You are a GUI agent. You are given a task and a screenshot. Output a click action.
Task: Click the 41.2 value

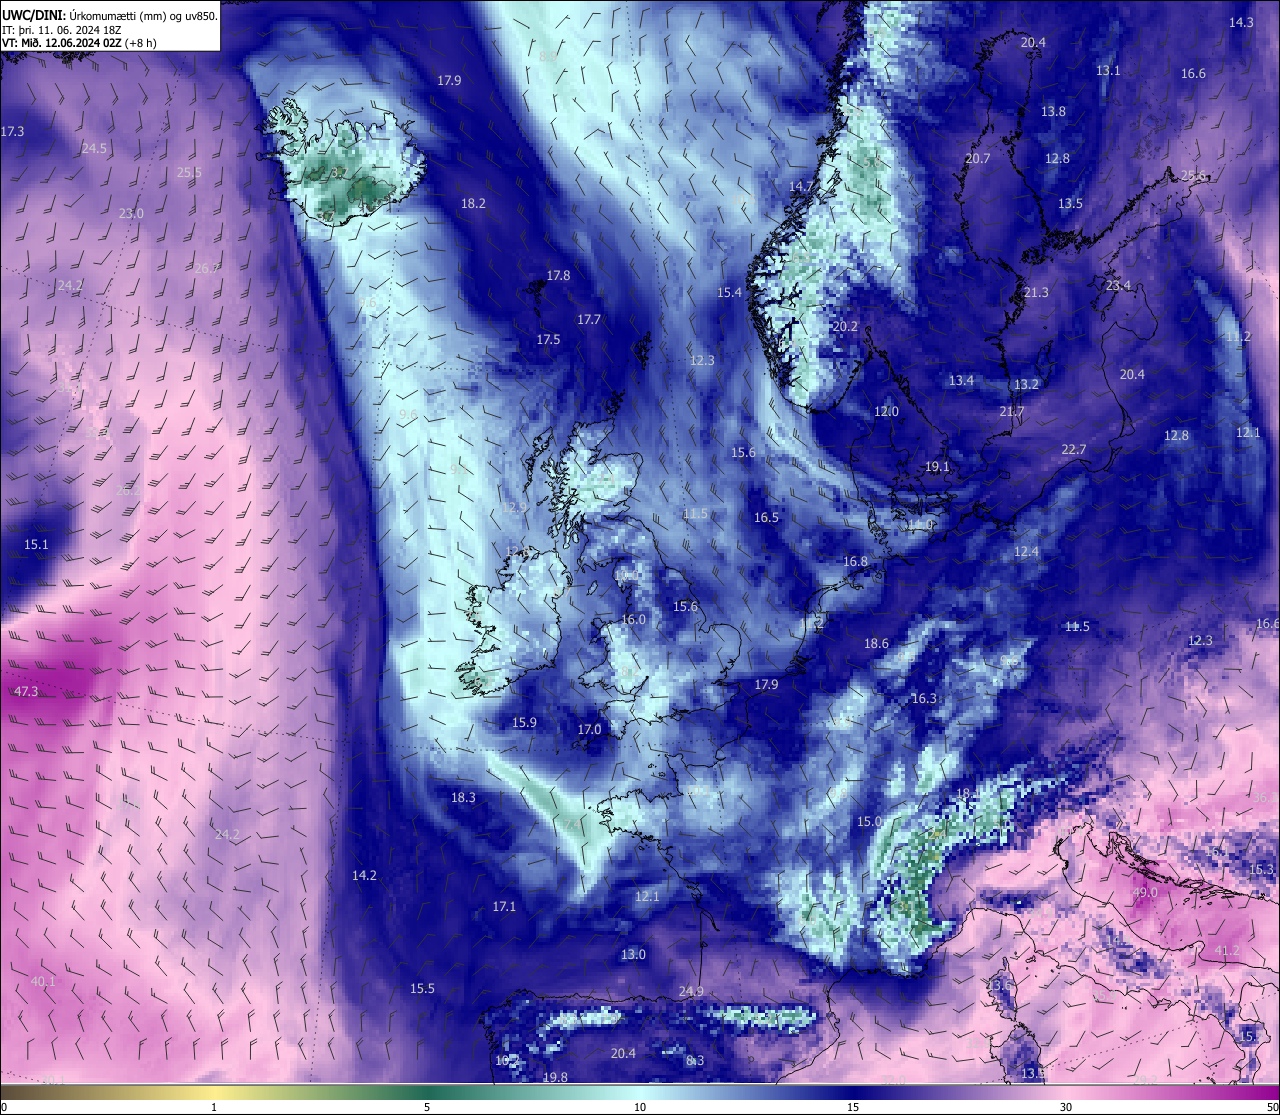pyautogui.click(x=1227, y=950)
